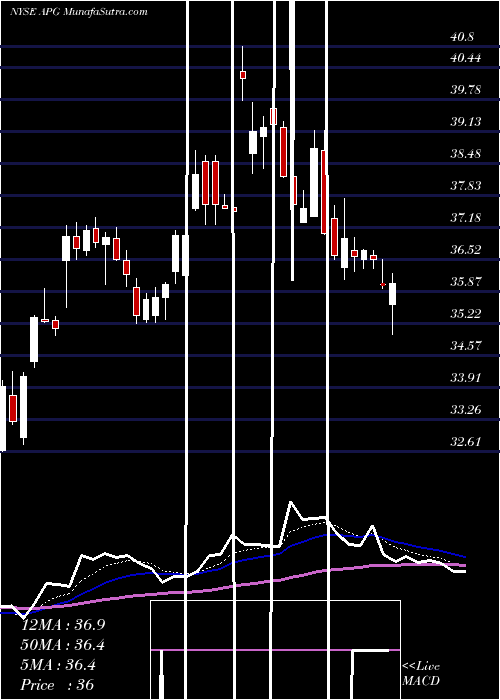Click the 40.8 price axis label

pyautogui.click(x=462, y=37)
